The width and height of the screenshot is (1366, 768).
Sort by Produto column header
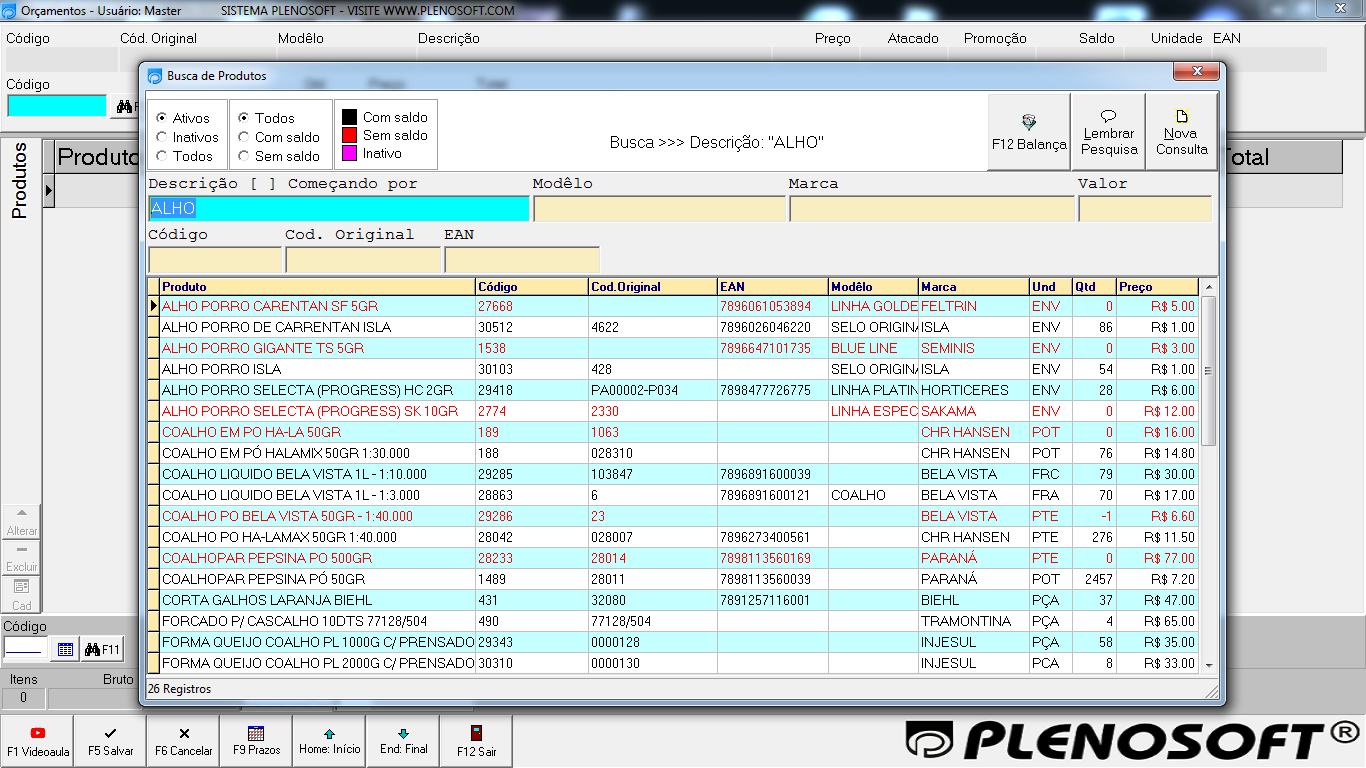click(317, 287)
